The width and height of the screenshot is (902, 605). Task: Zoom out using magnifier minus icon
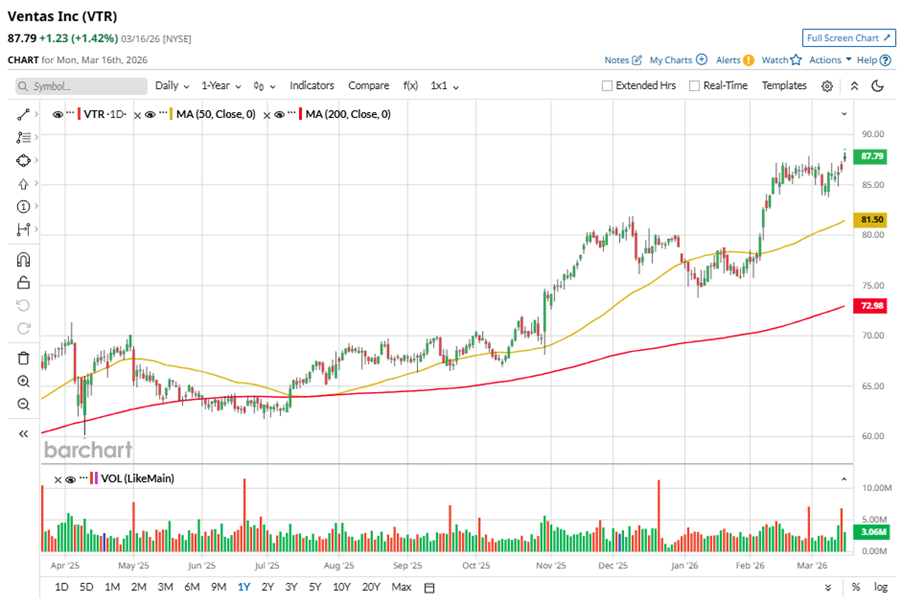[23, 404]
